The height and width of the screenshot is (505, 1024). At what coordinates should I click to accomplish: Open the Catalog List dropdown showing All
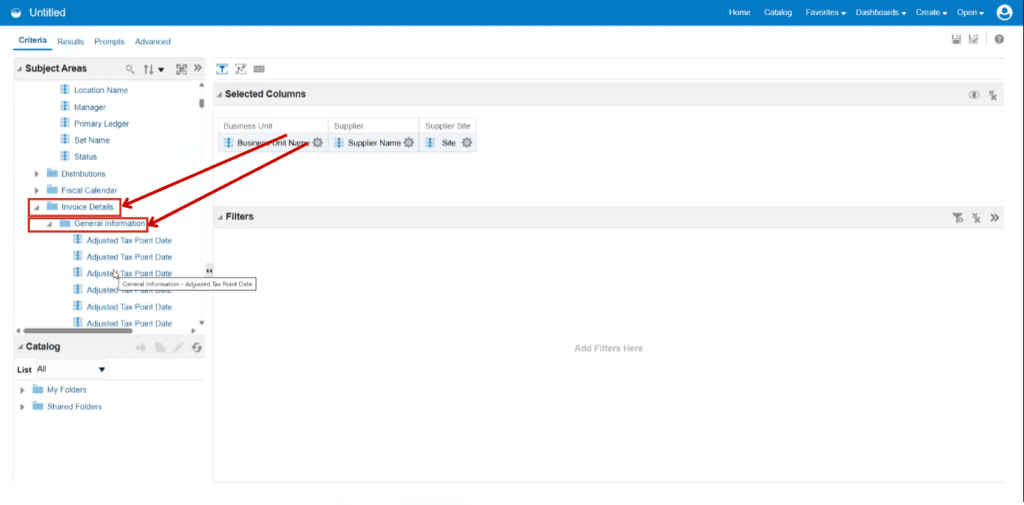click(x=72, y=369)
